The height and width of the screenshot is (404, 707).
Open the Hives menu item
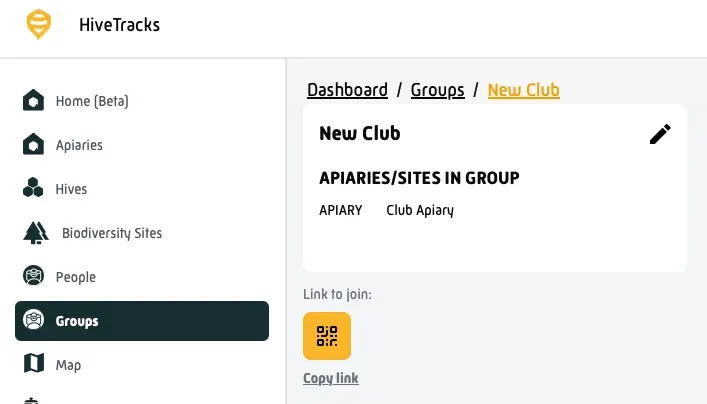click(71, 189)
